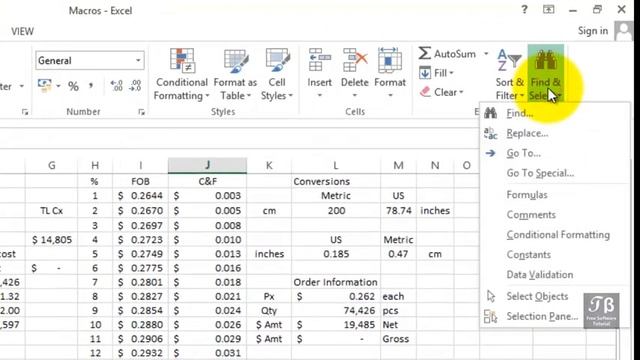The image size is (640, 360).
Task: Click cell showing '$ 14,805'
Action: 51,240
